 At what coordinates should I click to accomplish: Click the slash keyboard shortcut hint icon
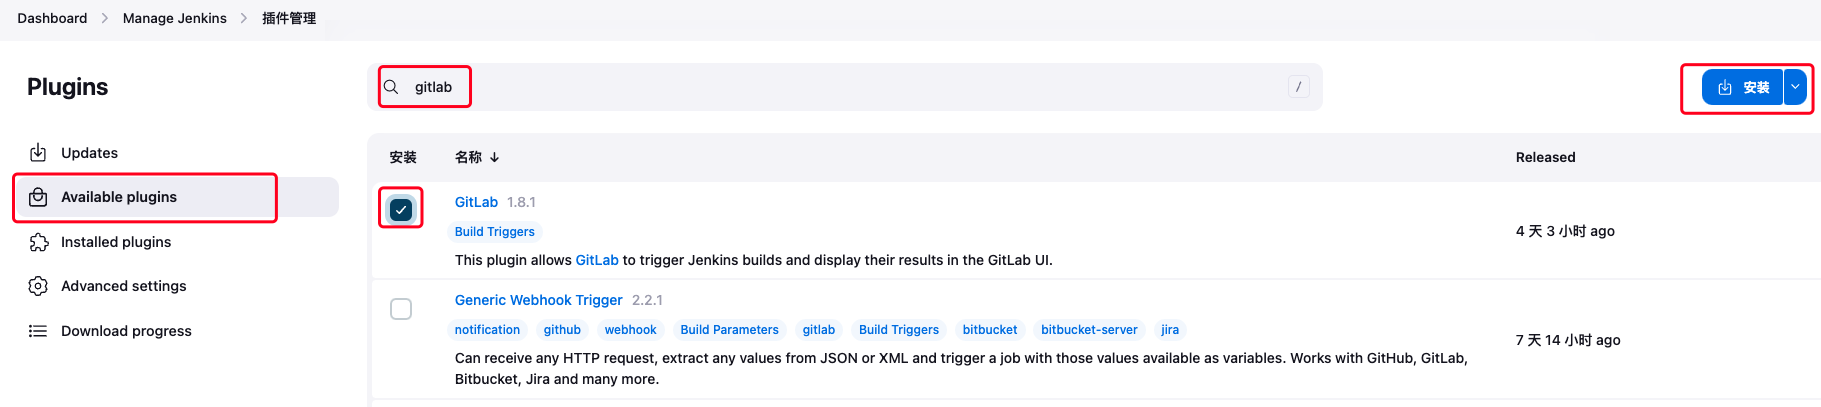1298,87
